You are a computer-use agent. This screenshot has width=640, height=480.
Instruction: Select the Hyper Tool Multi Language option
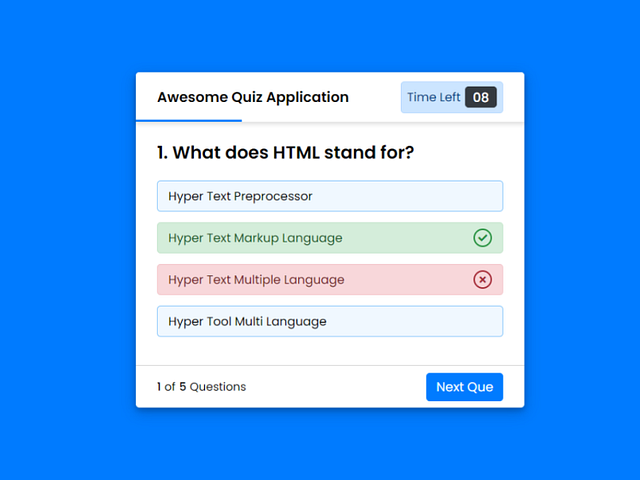point(330,322)
